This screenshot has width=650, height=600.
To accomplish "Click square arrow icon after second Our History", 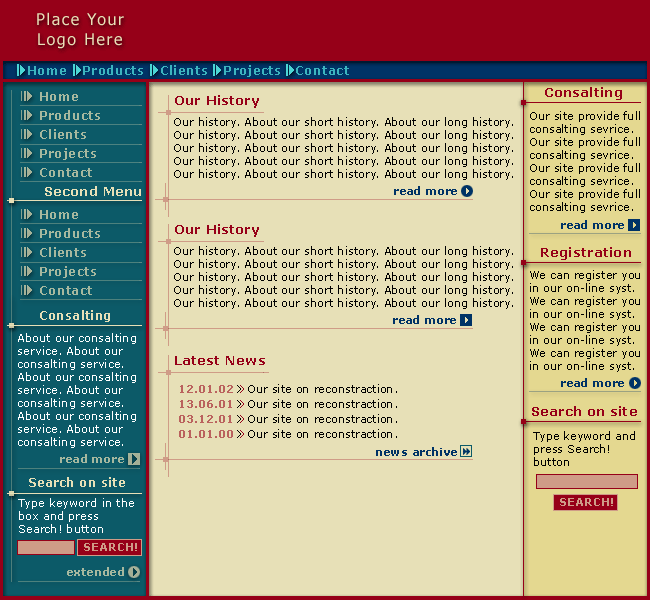I will 466,320.
